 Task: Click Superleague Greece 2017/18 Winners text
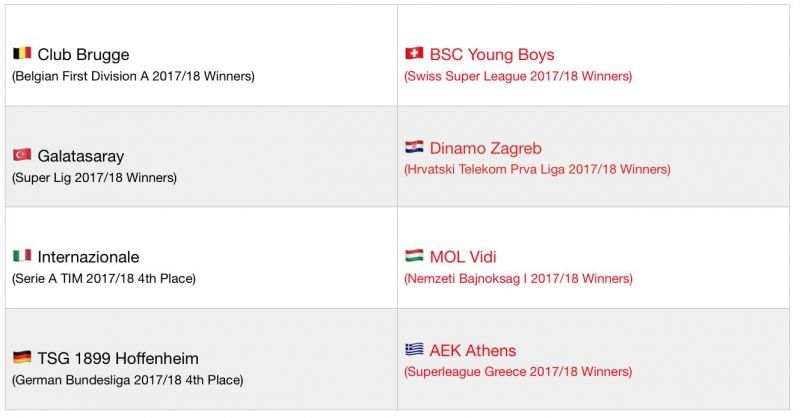518,372
